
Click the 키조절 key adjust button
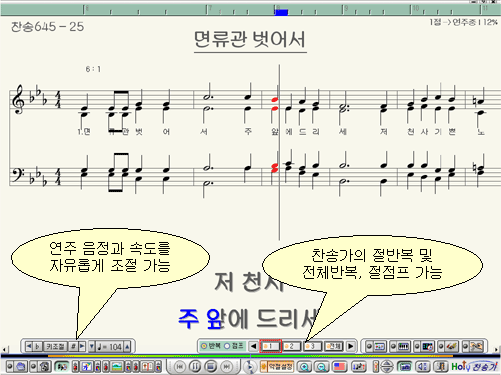pos(55,347)
